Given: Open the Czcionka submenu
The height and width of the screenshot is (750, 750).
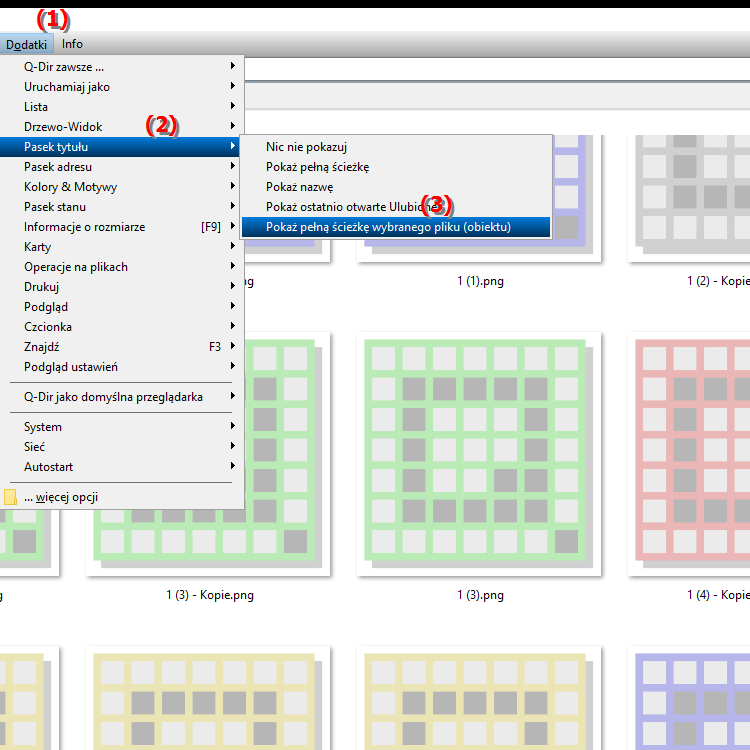Looking at the screenshot, I should pos(122,327).
